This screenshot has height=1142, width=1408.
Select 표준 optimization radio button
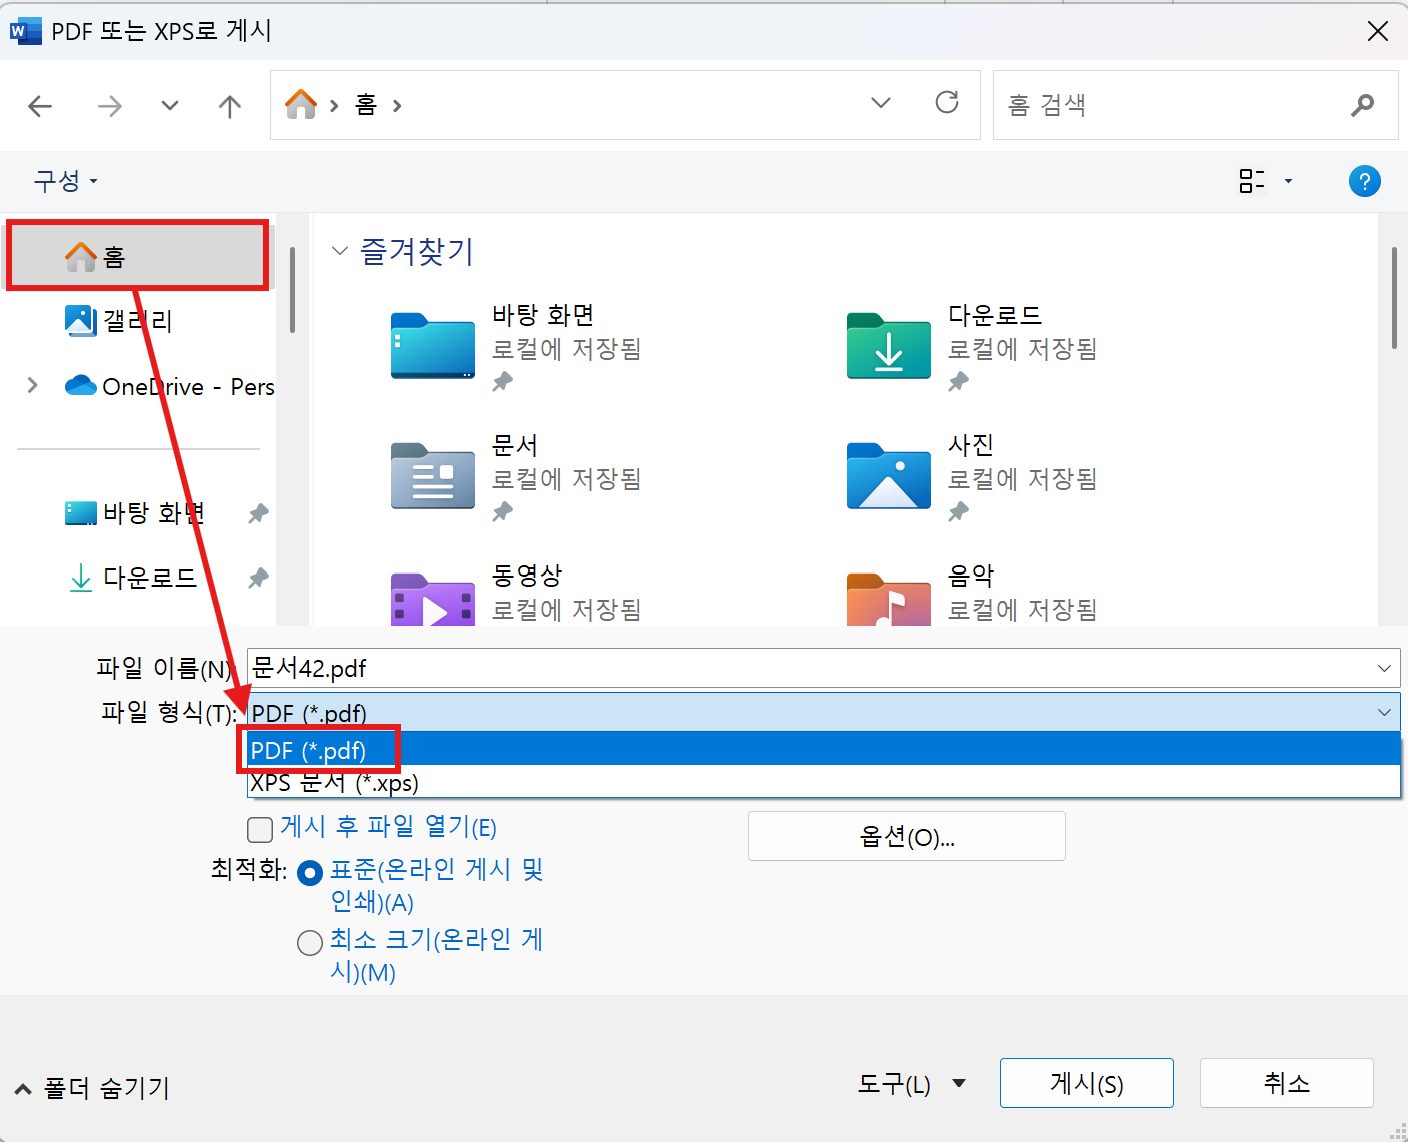click(310, 873)
